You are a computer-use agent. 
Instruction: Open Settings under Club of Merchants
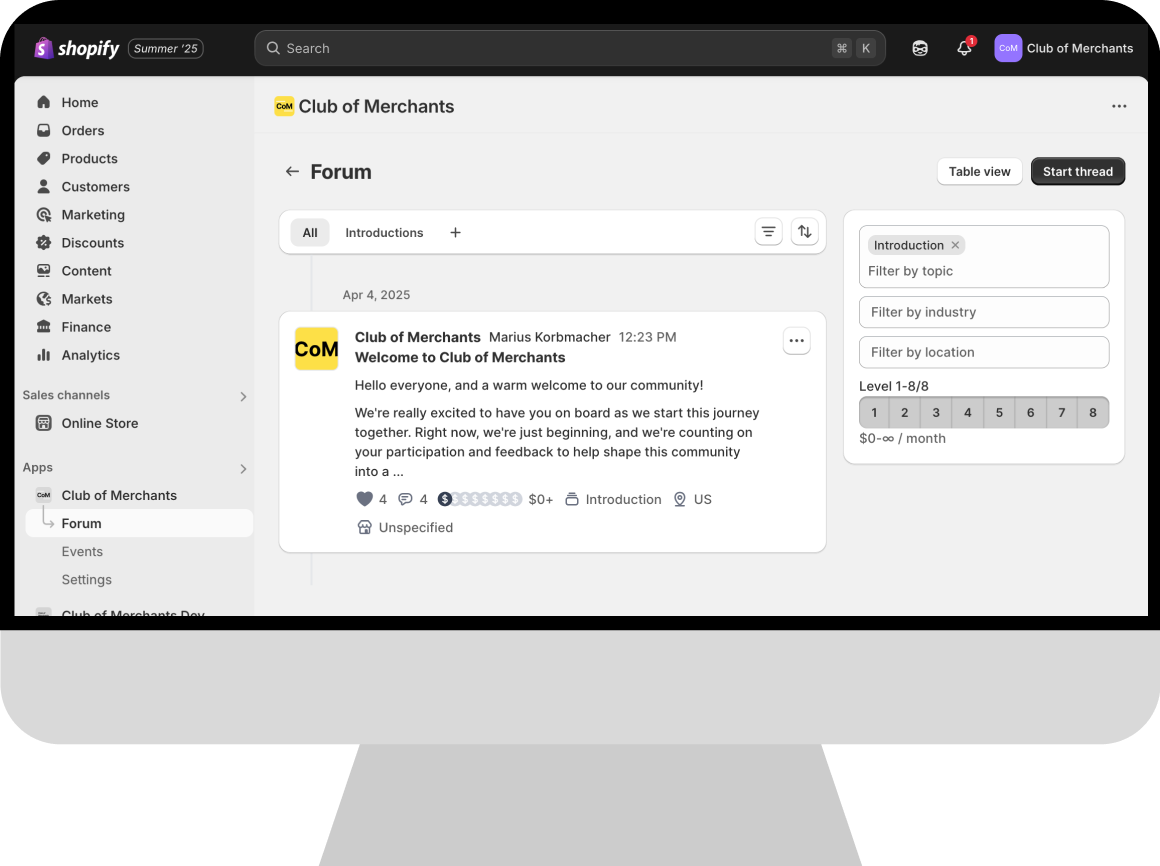pyautogui.click(x=87, y=580)
